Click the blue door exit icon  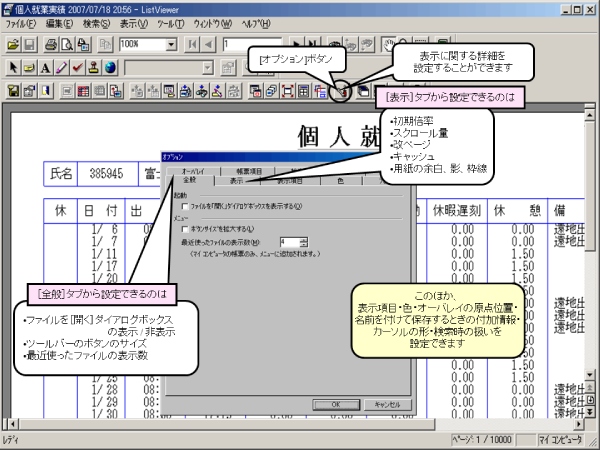(46, 91)
